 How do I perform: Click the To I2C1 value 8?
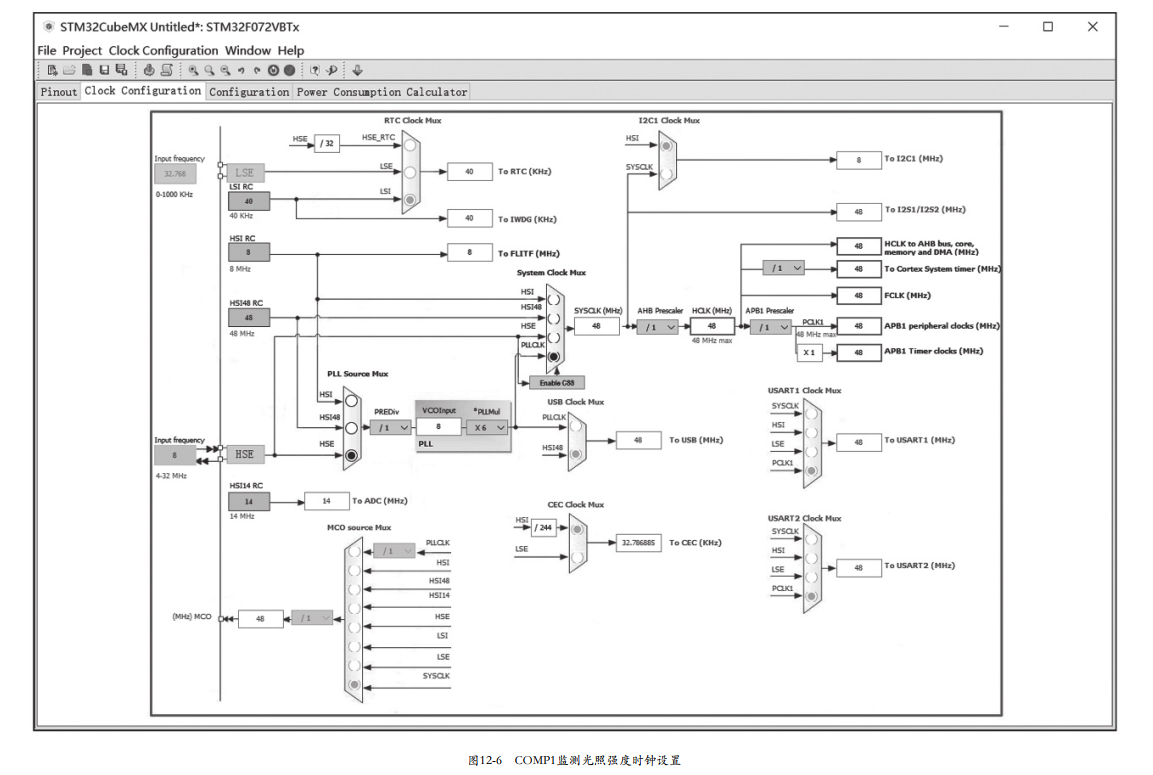(859, 160)
